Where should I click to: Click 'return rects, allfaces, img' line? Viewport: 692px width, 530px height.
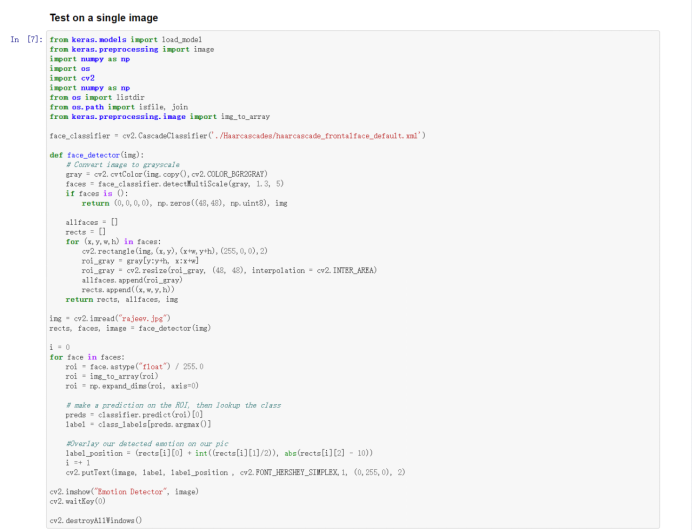(122, 300)
